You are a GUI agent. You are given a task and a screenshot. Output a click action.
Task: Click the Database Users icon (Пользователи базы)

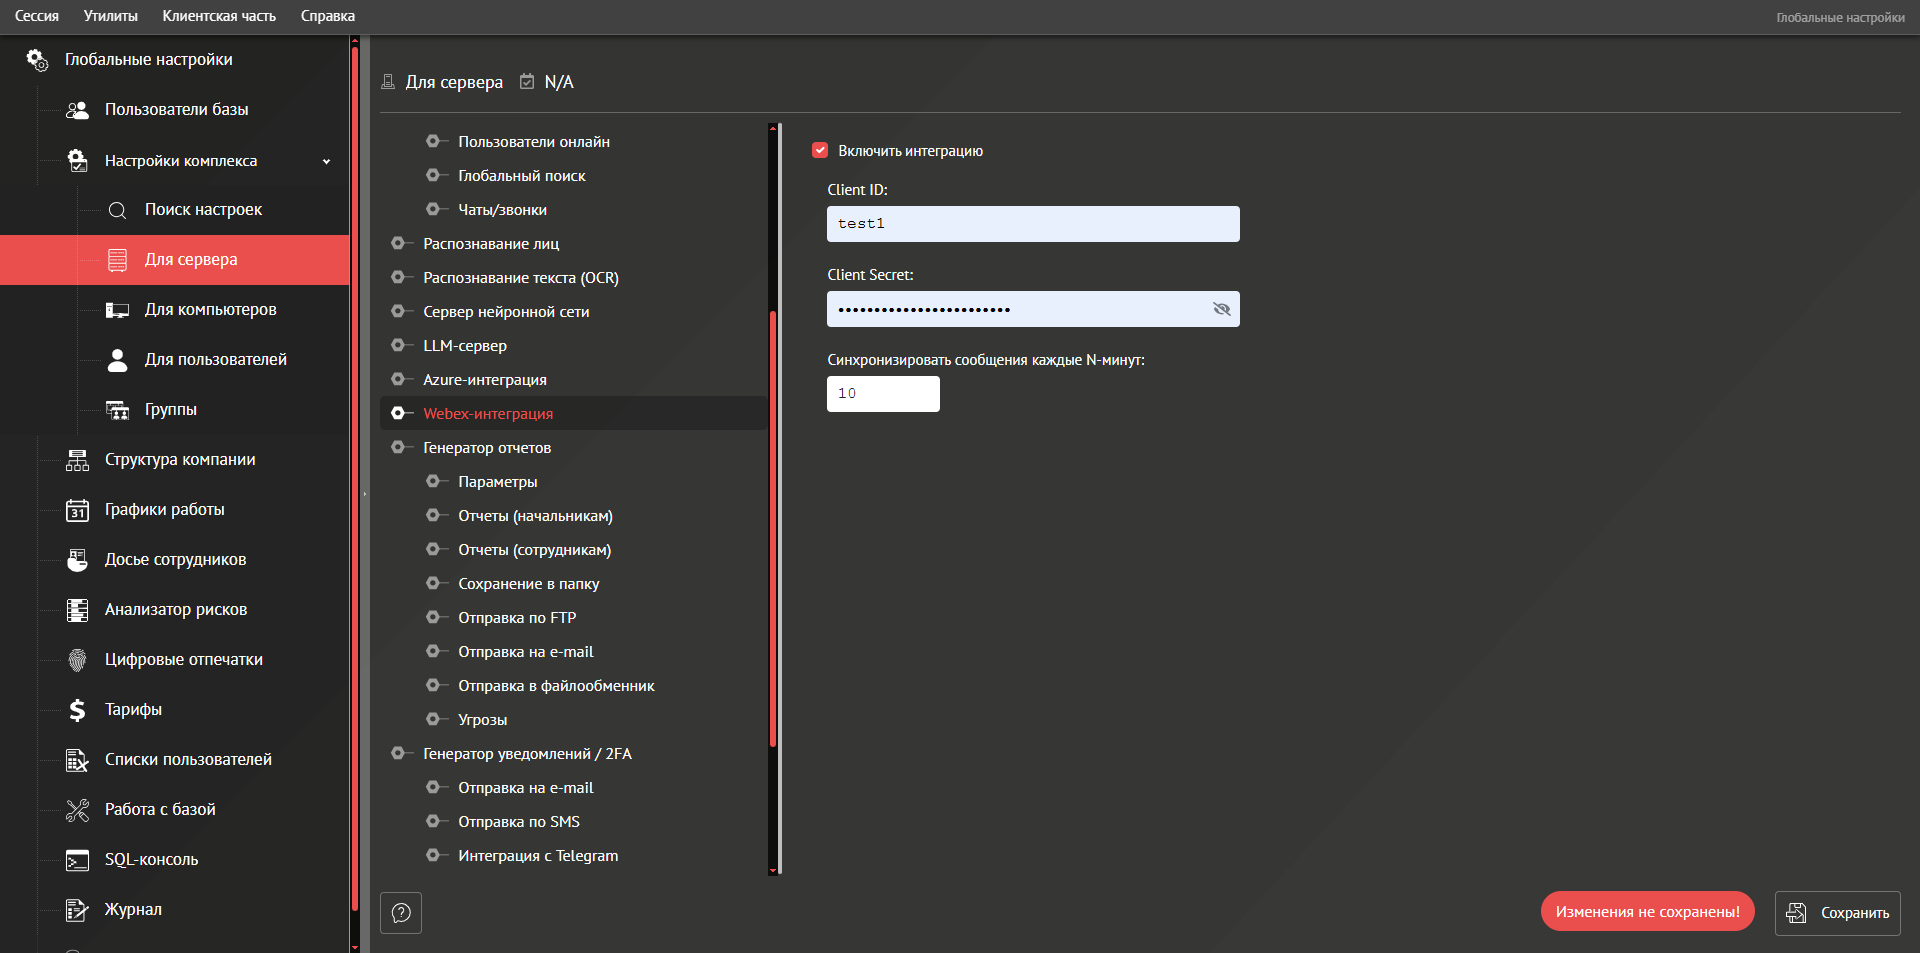pyautogui.click(x=77, y=110)
